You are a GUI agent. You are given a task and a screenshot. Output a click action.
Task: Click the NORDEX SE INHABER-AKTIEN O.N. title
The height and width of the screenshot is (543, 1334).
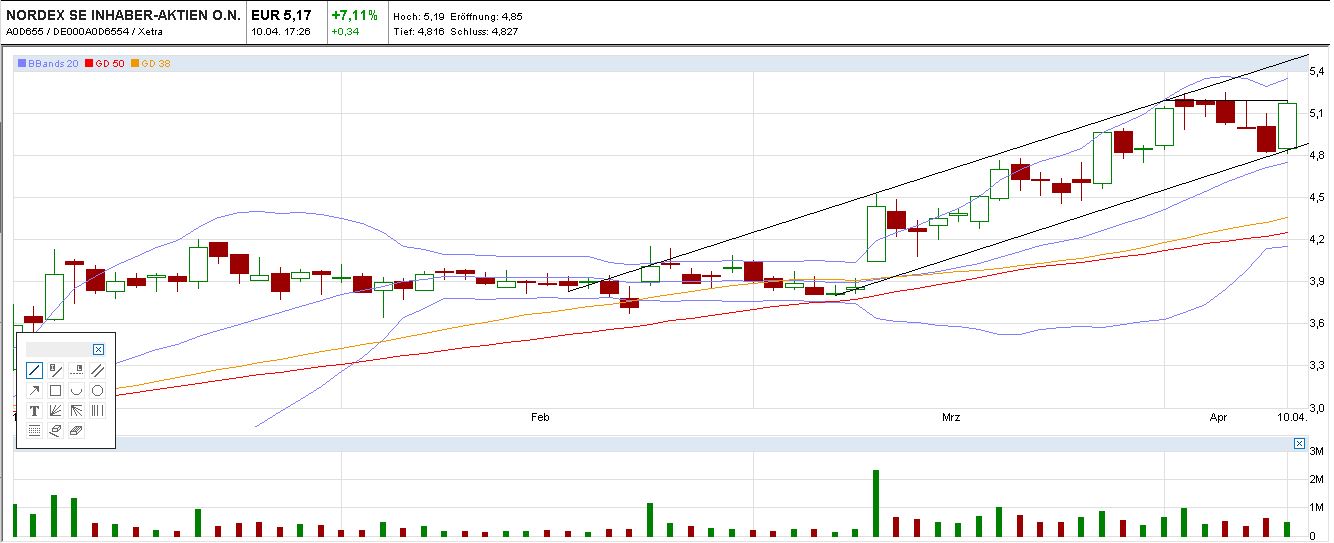click(123, 16)
